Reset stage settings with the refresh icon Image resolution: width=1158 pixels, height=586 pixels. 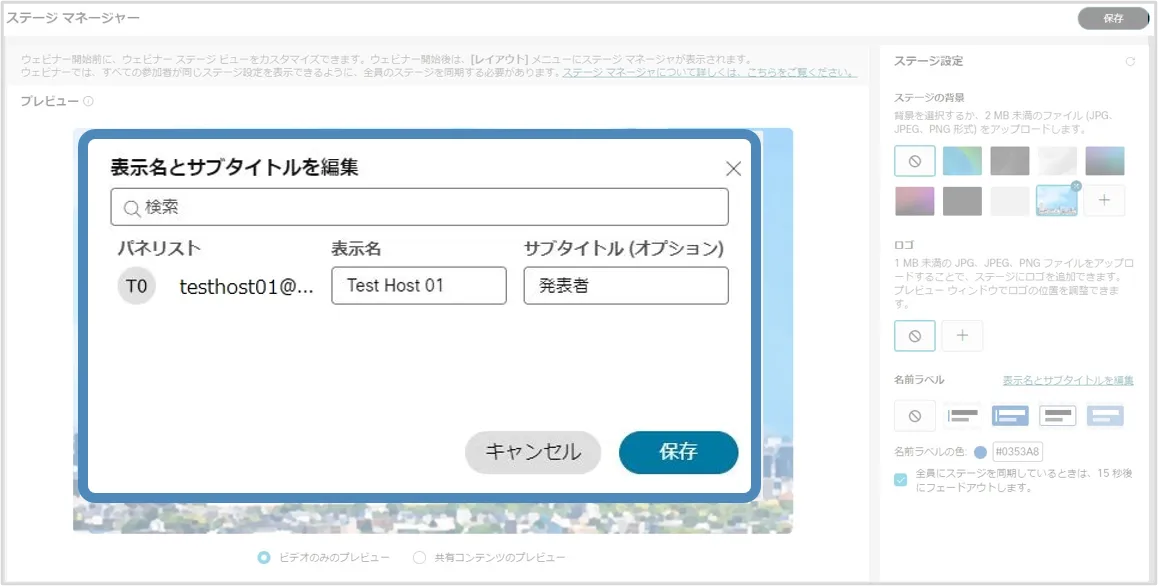click(1130, 62)
